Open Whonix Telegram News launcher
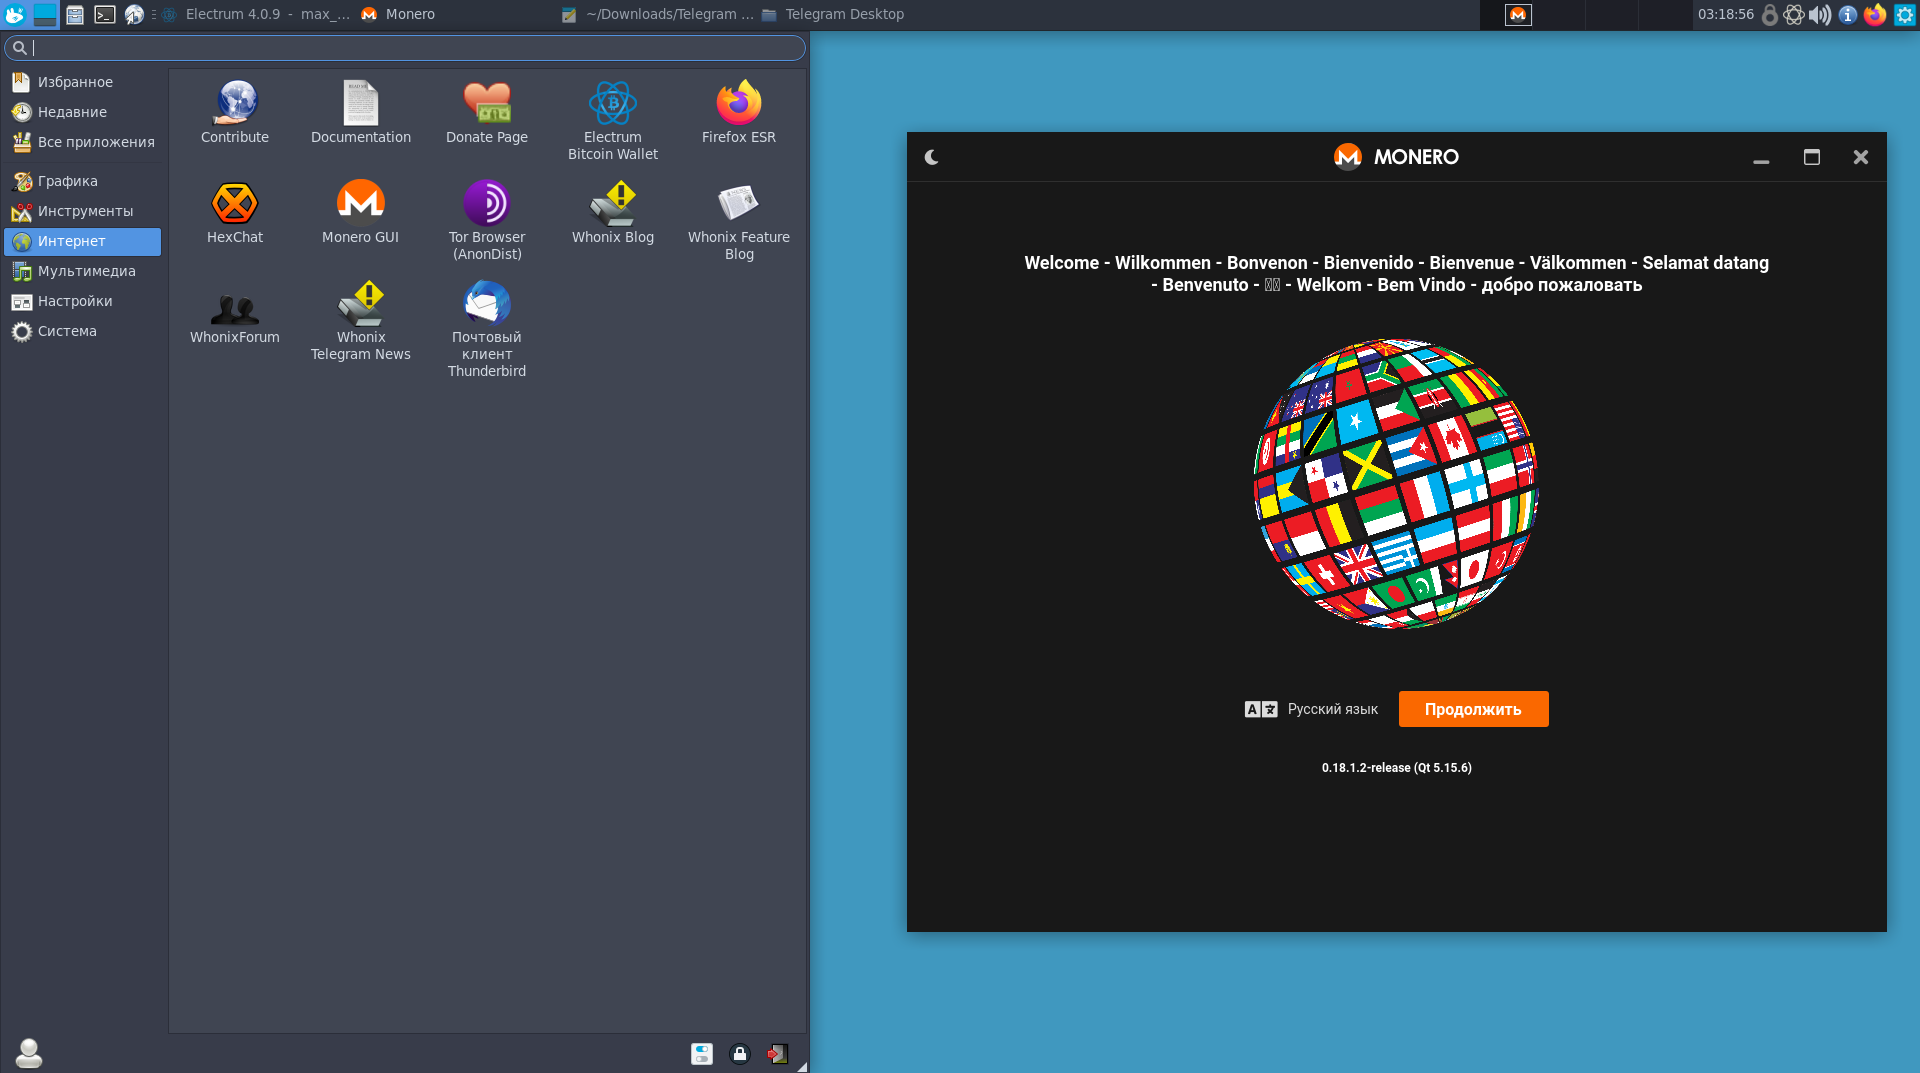Viewport: 1920px width, 1073px height. coord(361,320)
